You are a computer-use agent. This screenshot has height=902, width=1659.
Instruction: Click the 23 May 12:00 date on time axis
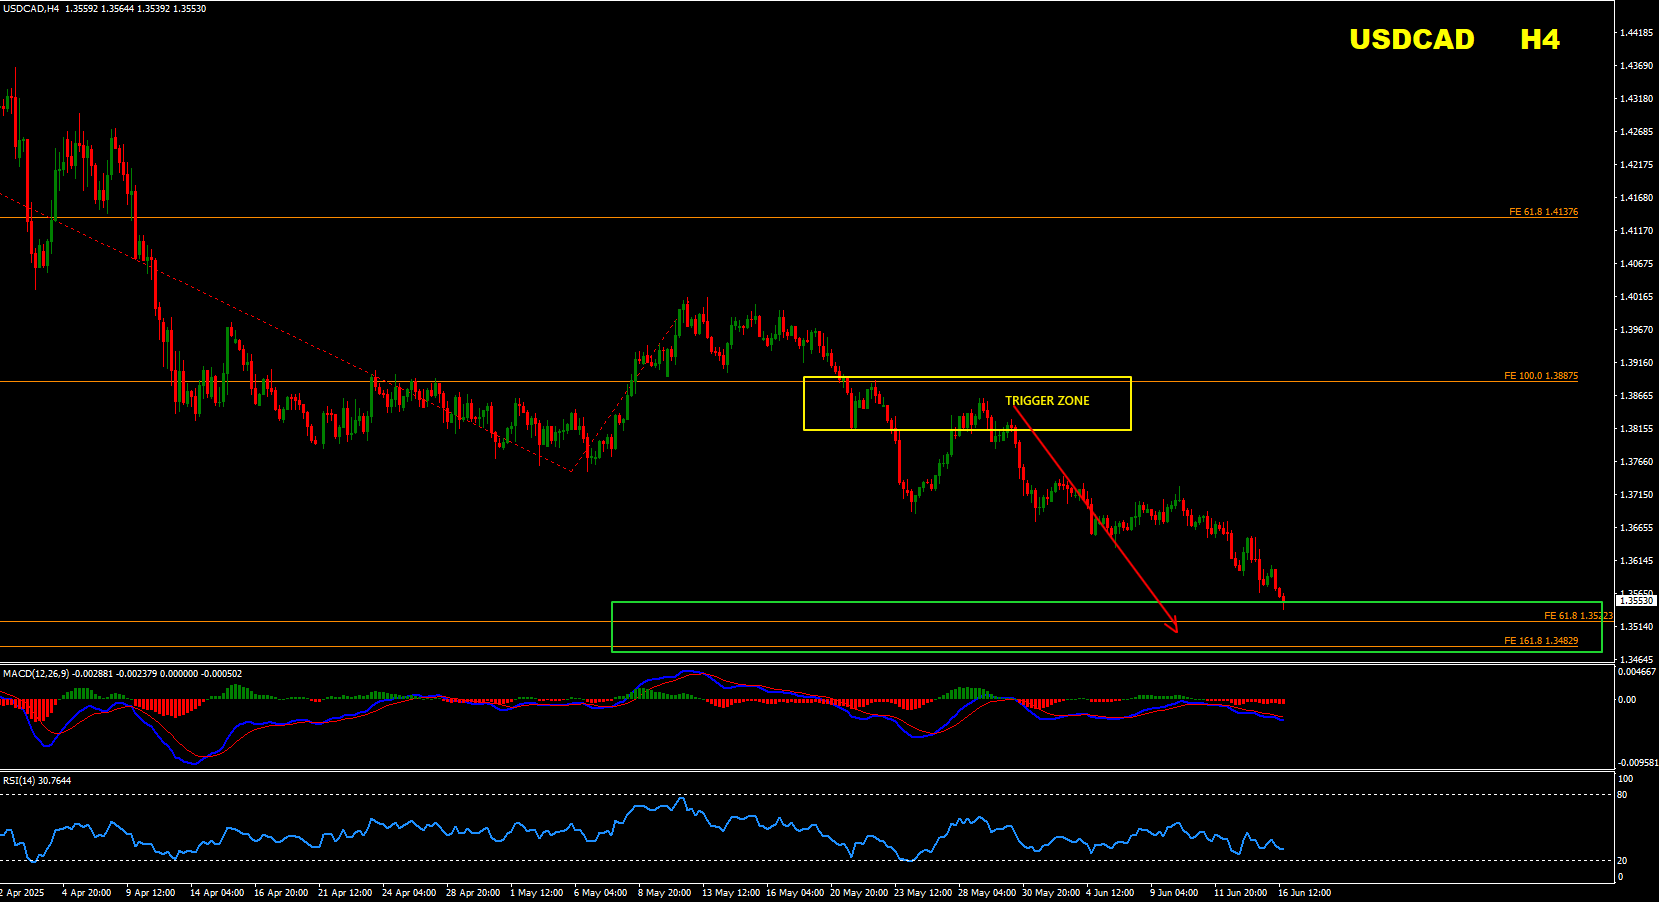[x=922, y=893]
